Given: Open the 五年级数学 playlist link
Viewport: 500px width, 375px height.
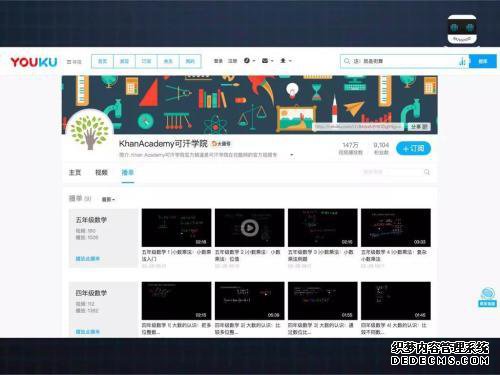Looking at the screenshot, I should [x=88, y=259].
